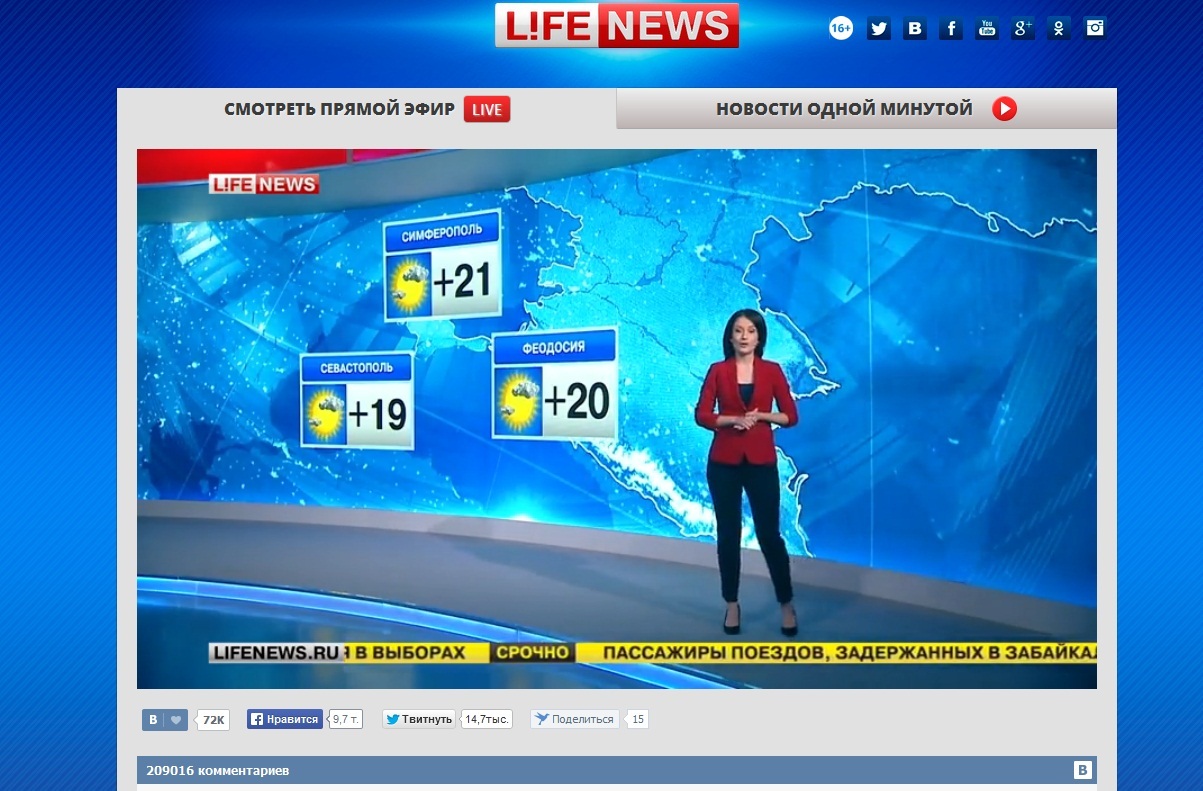Open the Facebook icon in the header

pyautogui.click(x=951, y=29)
